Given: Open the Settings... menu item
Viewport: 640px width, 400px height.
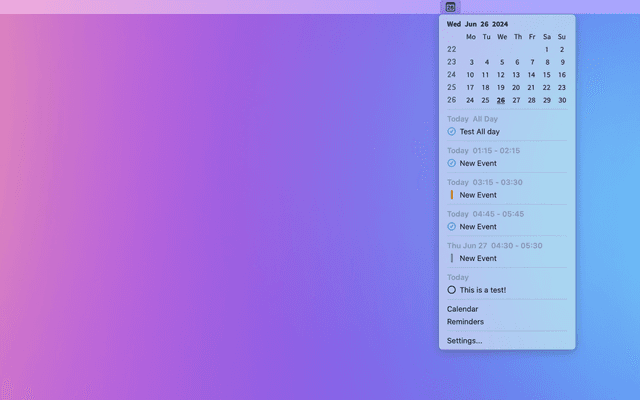Looking at the screenshot, I should [x=464, y=341].
